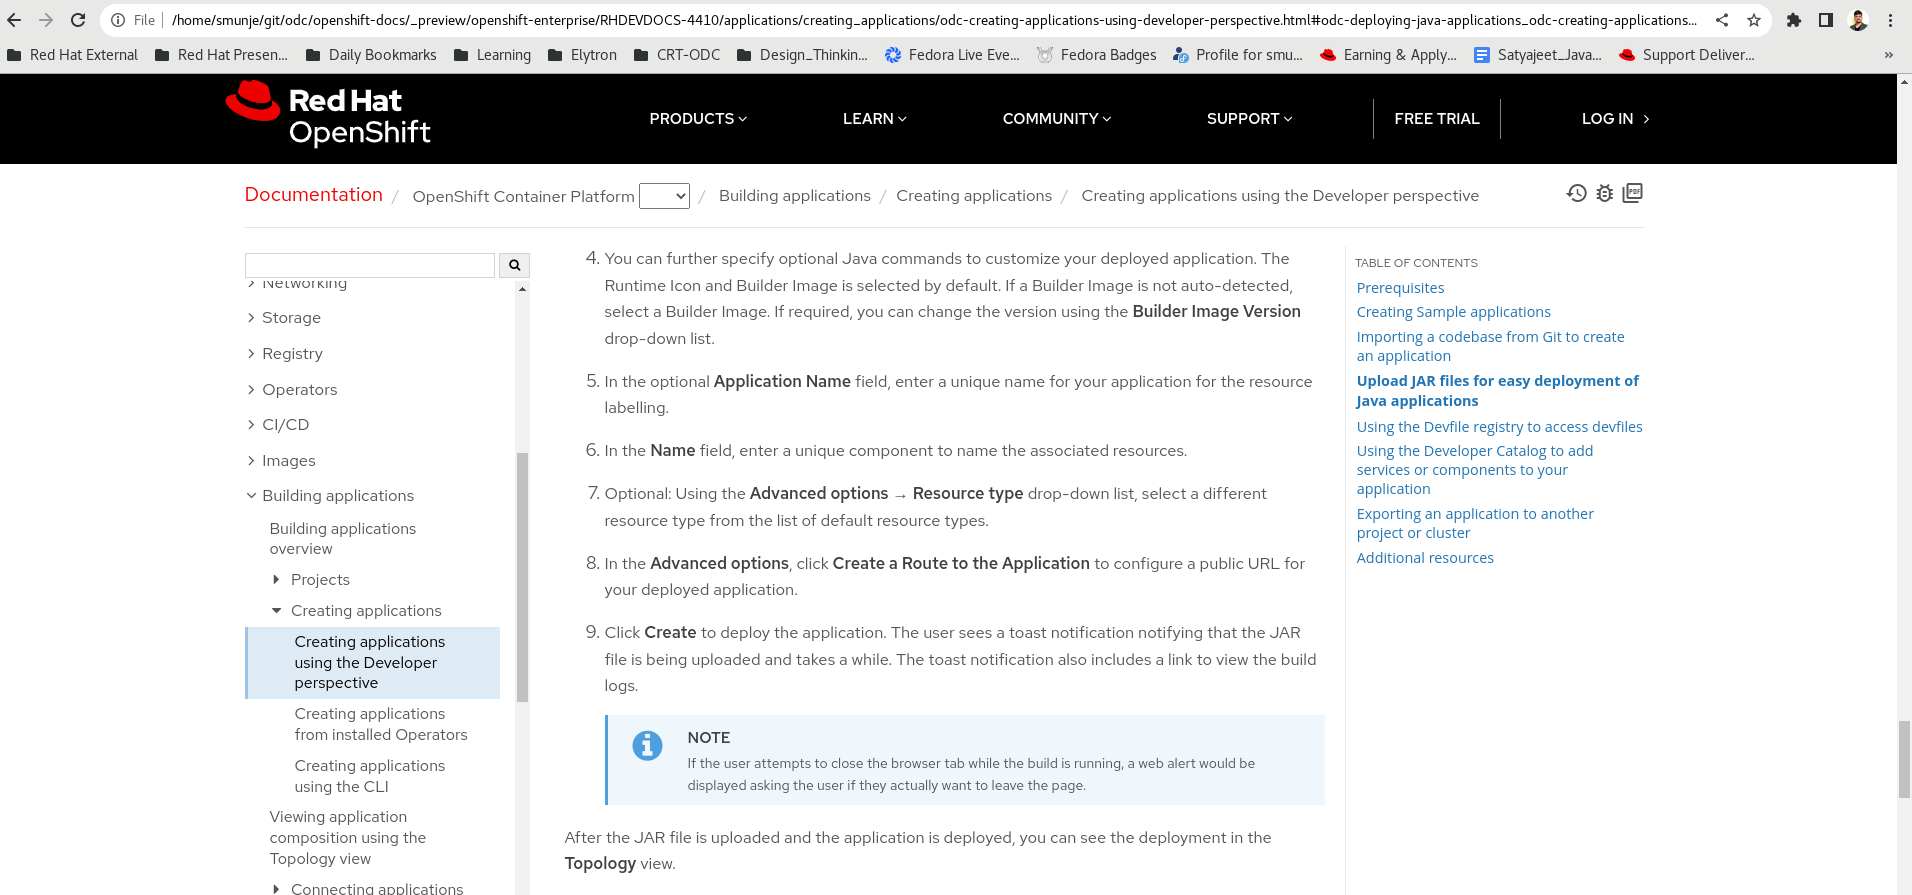Click the main page vertical scrollbar thumb

pos(1904,759)
